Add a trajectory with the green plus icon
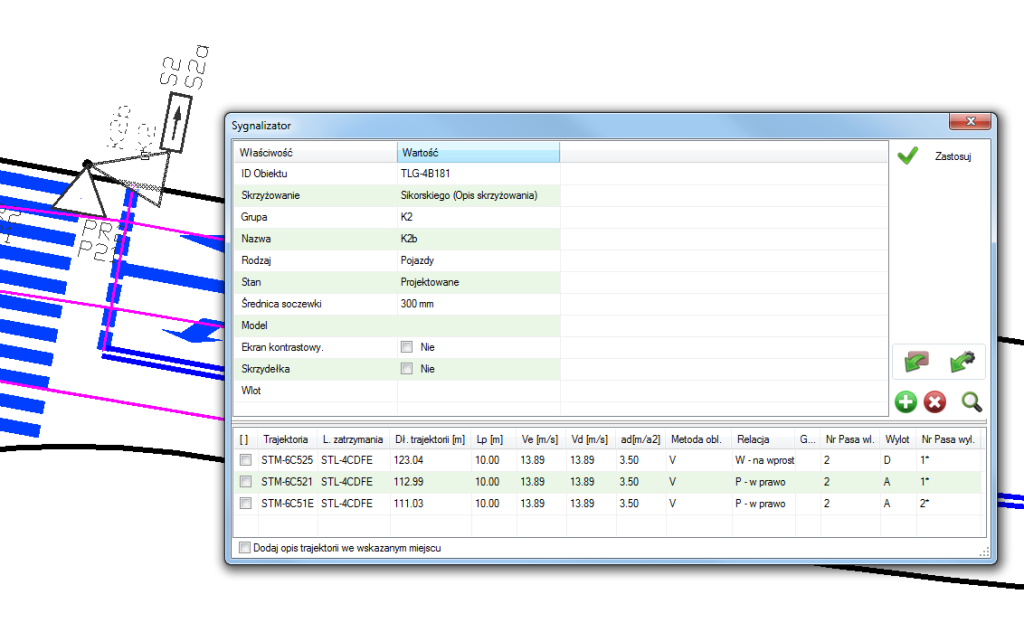 906,402
